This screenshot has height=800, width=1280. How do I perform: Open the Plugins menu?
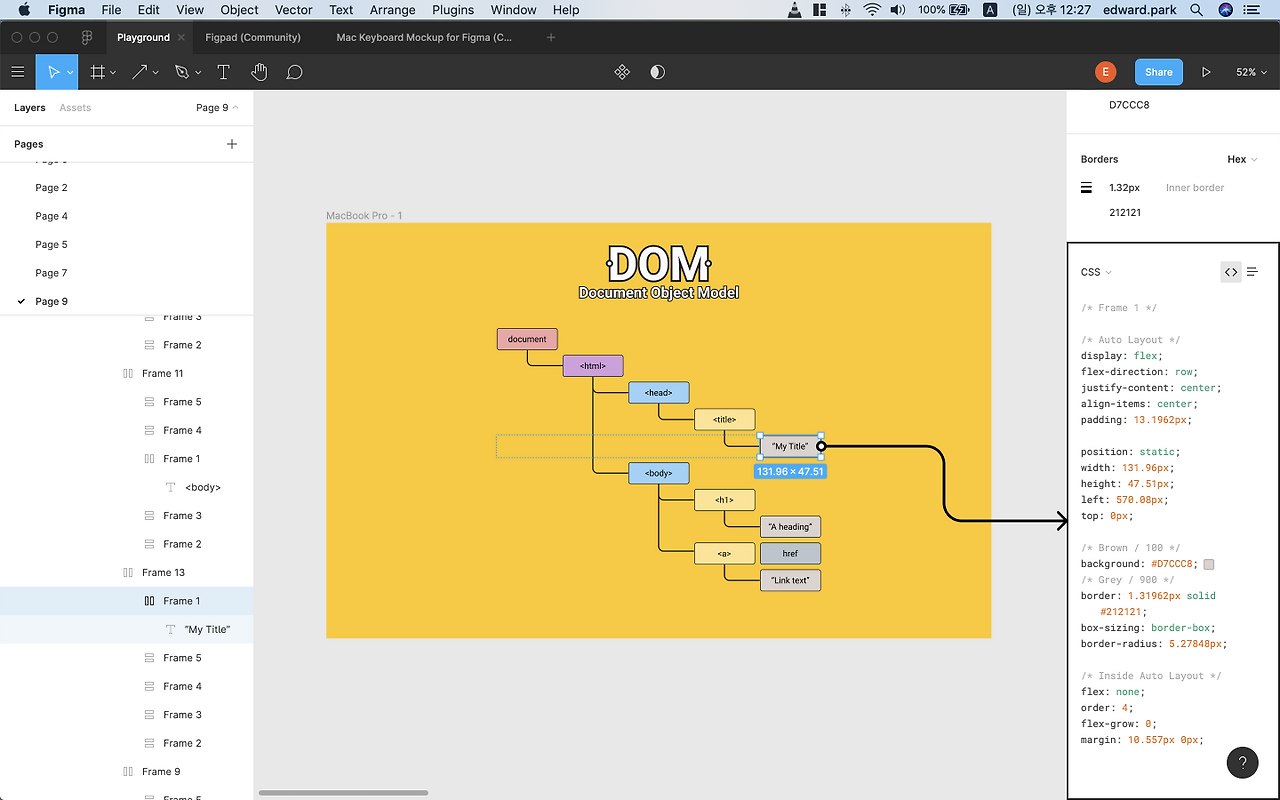453,10
